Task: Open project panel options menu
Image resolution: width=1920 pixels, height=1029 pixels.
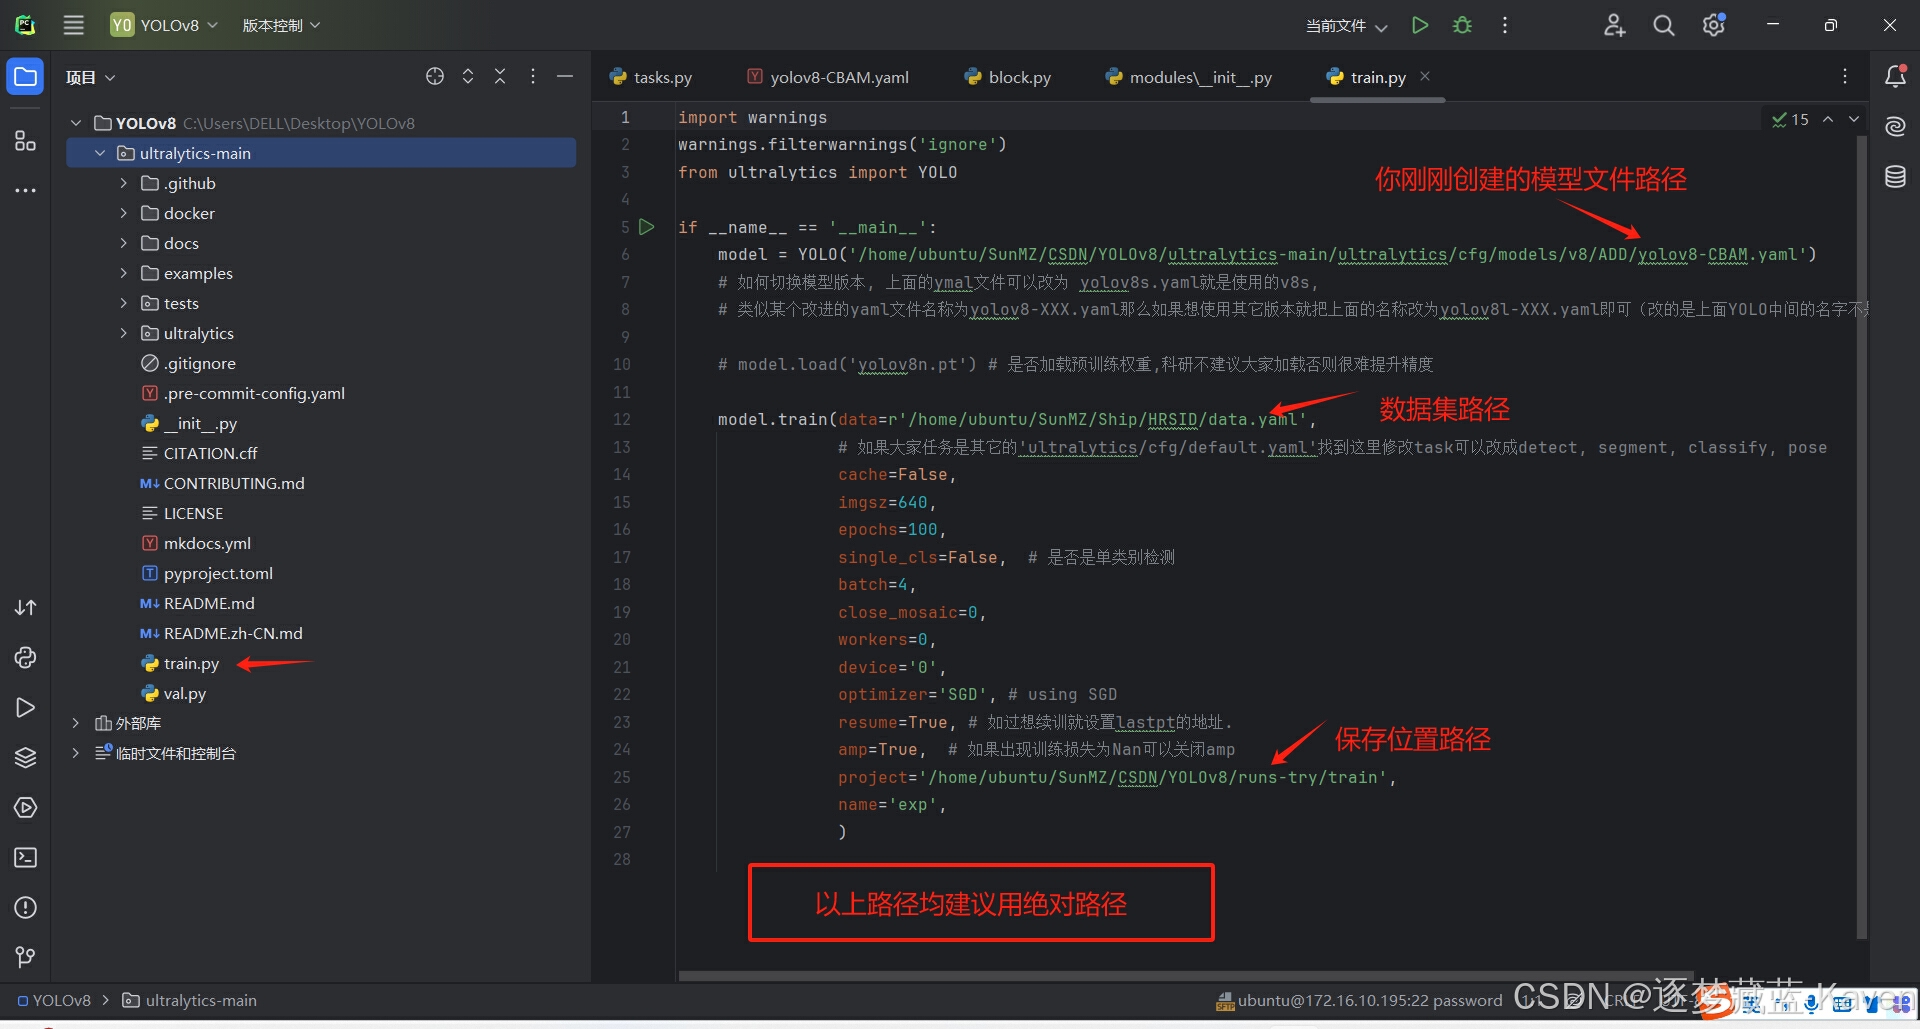Action: [x=533, y=76]
